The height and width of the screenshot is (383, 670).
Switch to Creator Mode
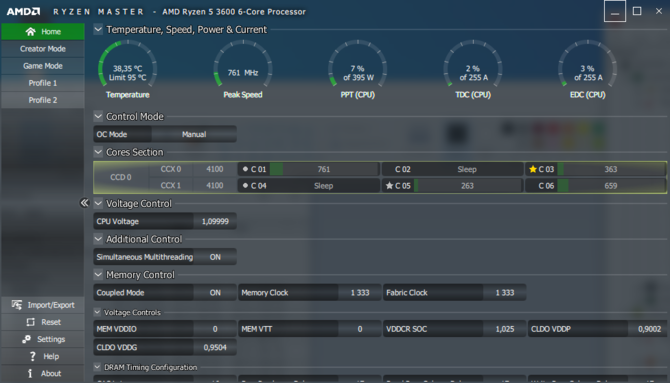tap(43, 49)
